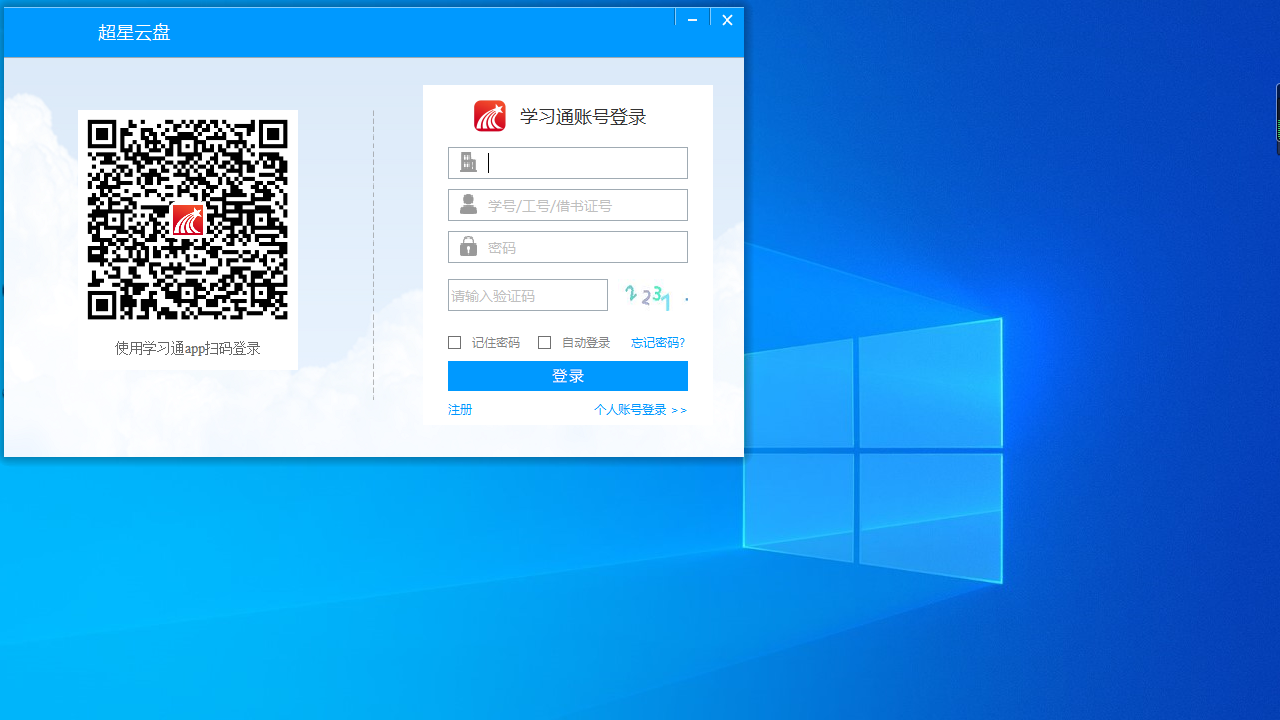Click the QR code for app login

click(188, 220)
